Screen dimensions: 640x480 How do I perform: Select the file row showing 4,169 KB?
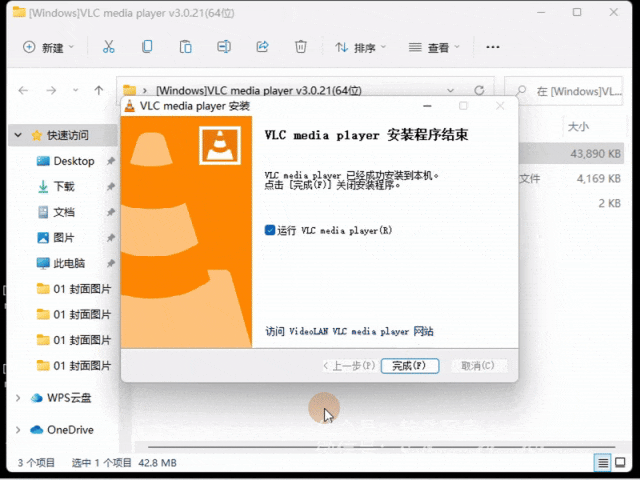pos(571,178)
